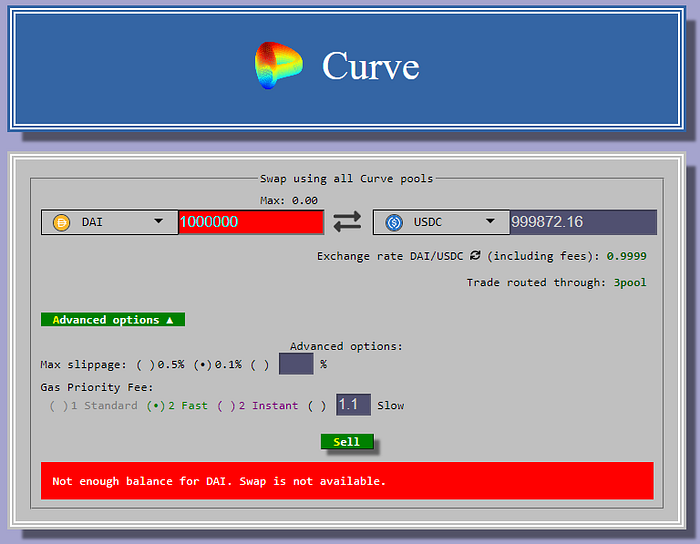Click the custom slippage percent field

[296, 364]
